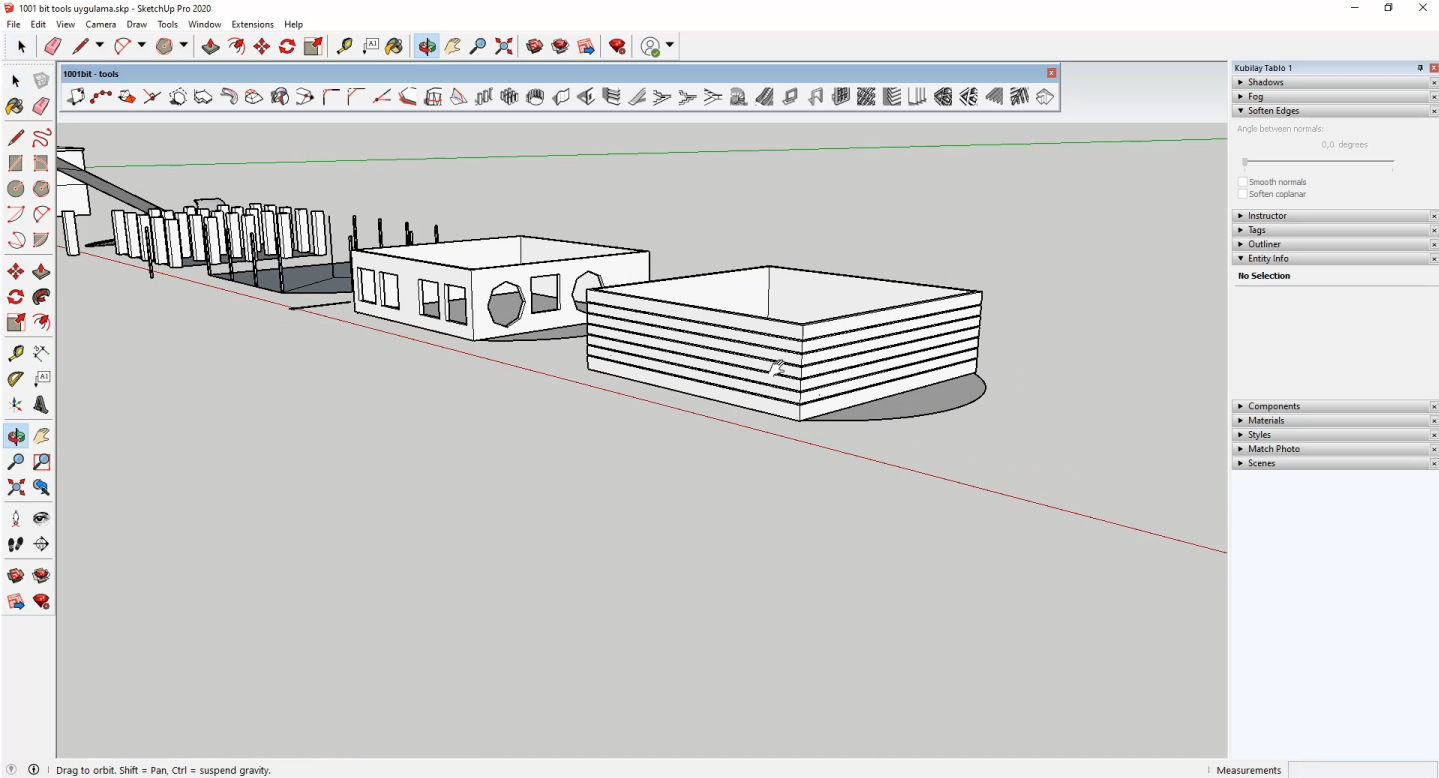Click the Zoom Extents icon in top toolbar
The width and height of the screenshot is (1439, 778).
(x=504, y=46)
